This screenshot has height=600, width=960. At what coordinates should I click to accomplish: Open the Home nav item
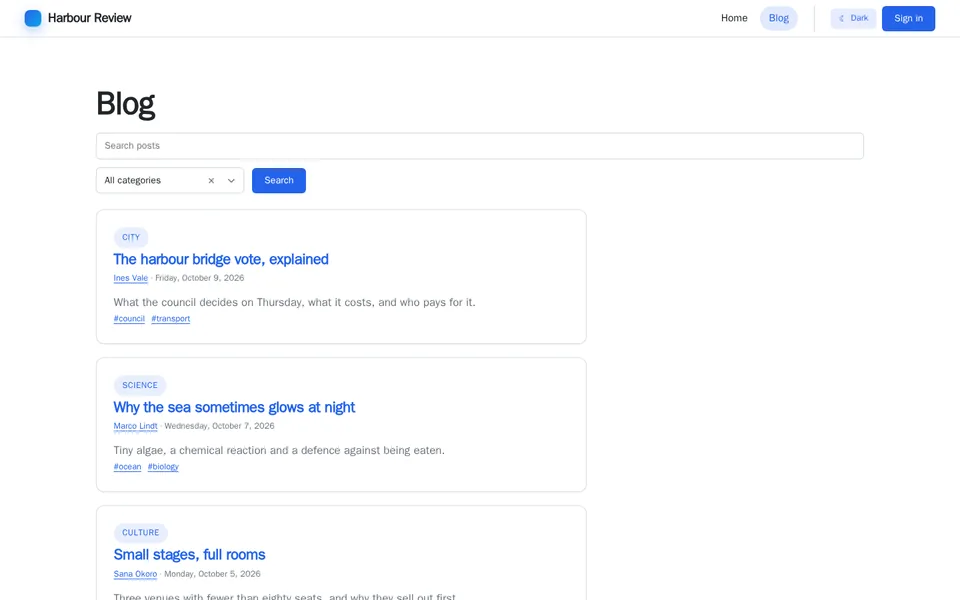(734, 18)
